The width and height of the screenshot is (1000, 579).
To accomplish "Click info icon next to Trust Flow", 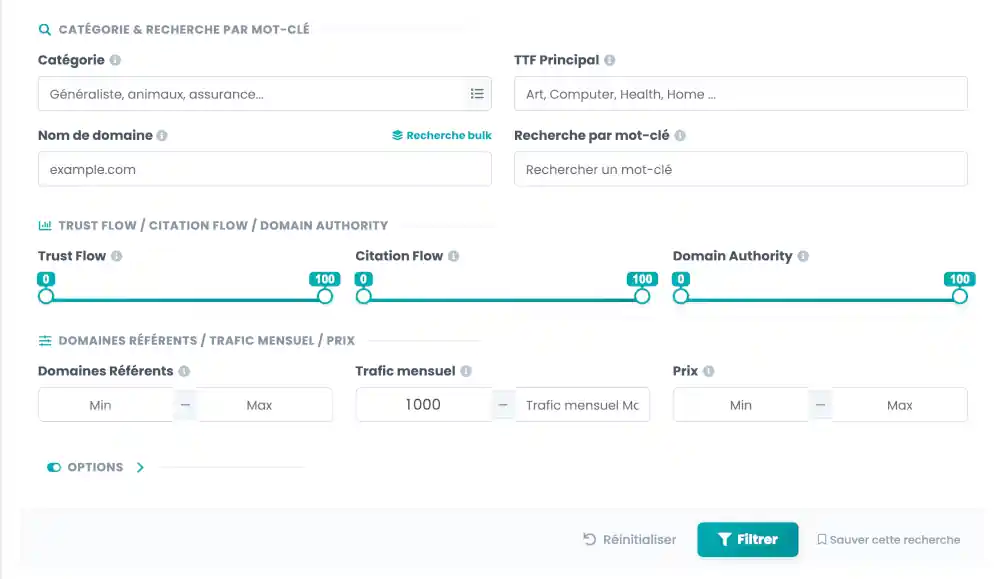I will tap(116, 256).
